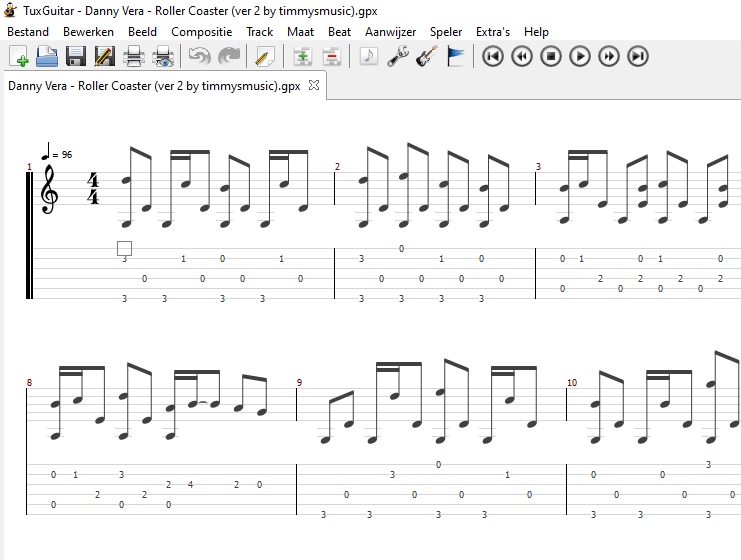Open the Beeld menu

142,32
